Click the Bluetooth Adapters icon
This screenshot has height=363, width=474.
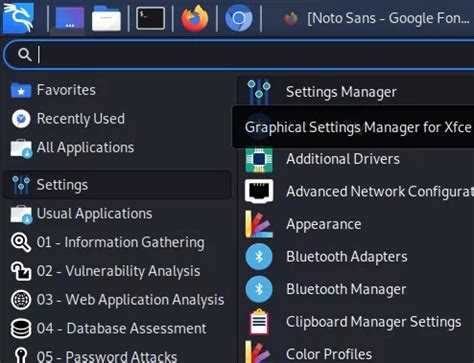pos(259,257)
